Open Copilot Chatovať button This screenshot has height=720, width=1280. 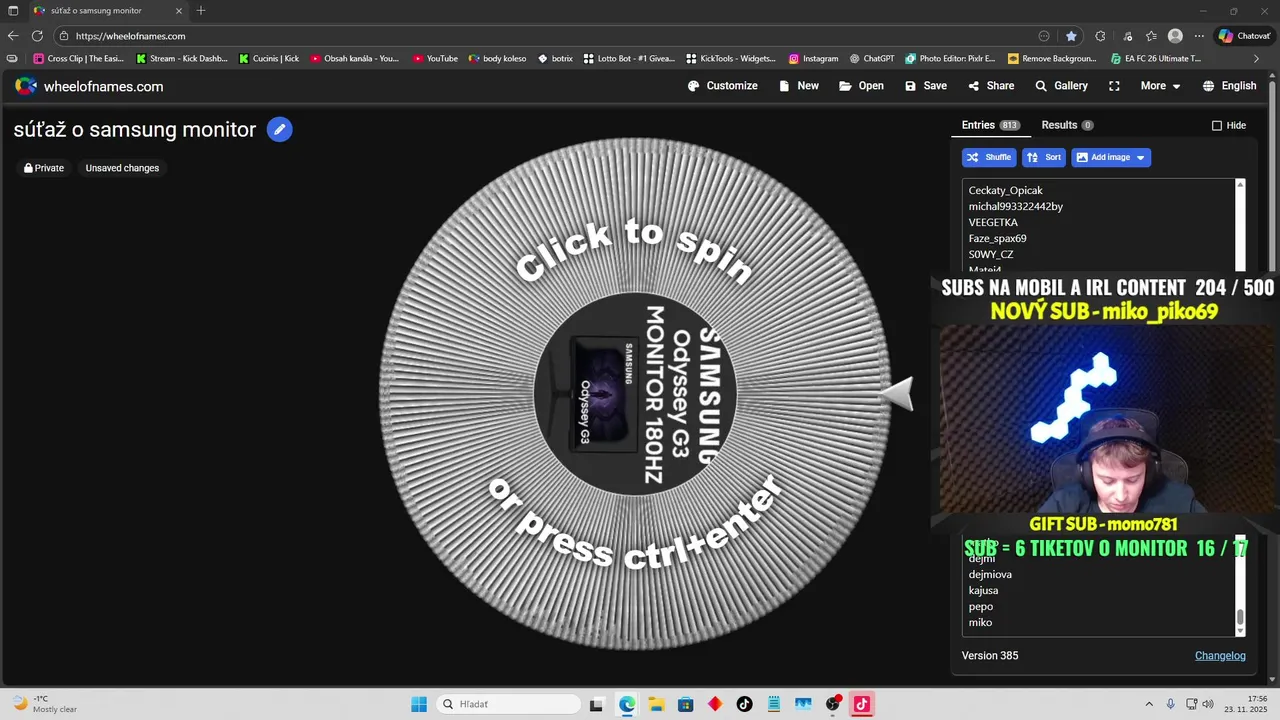click(1244, 36)
